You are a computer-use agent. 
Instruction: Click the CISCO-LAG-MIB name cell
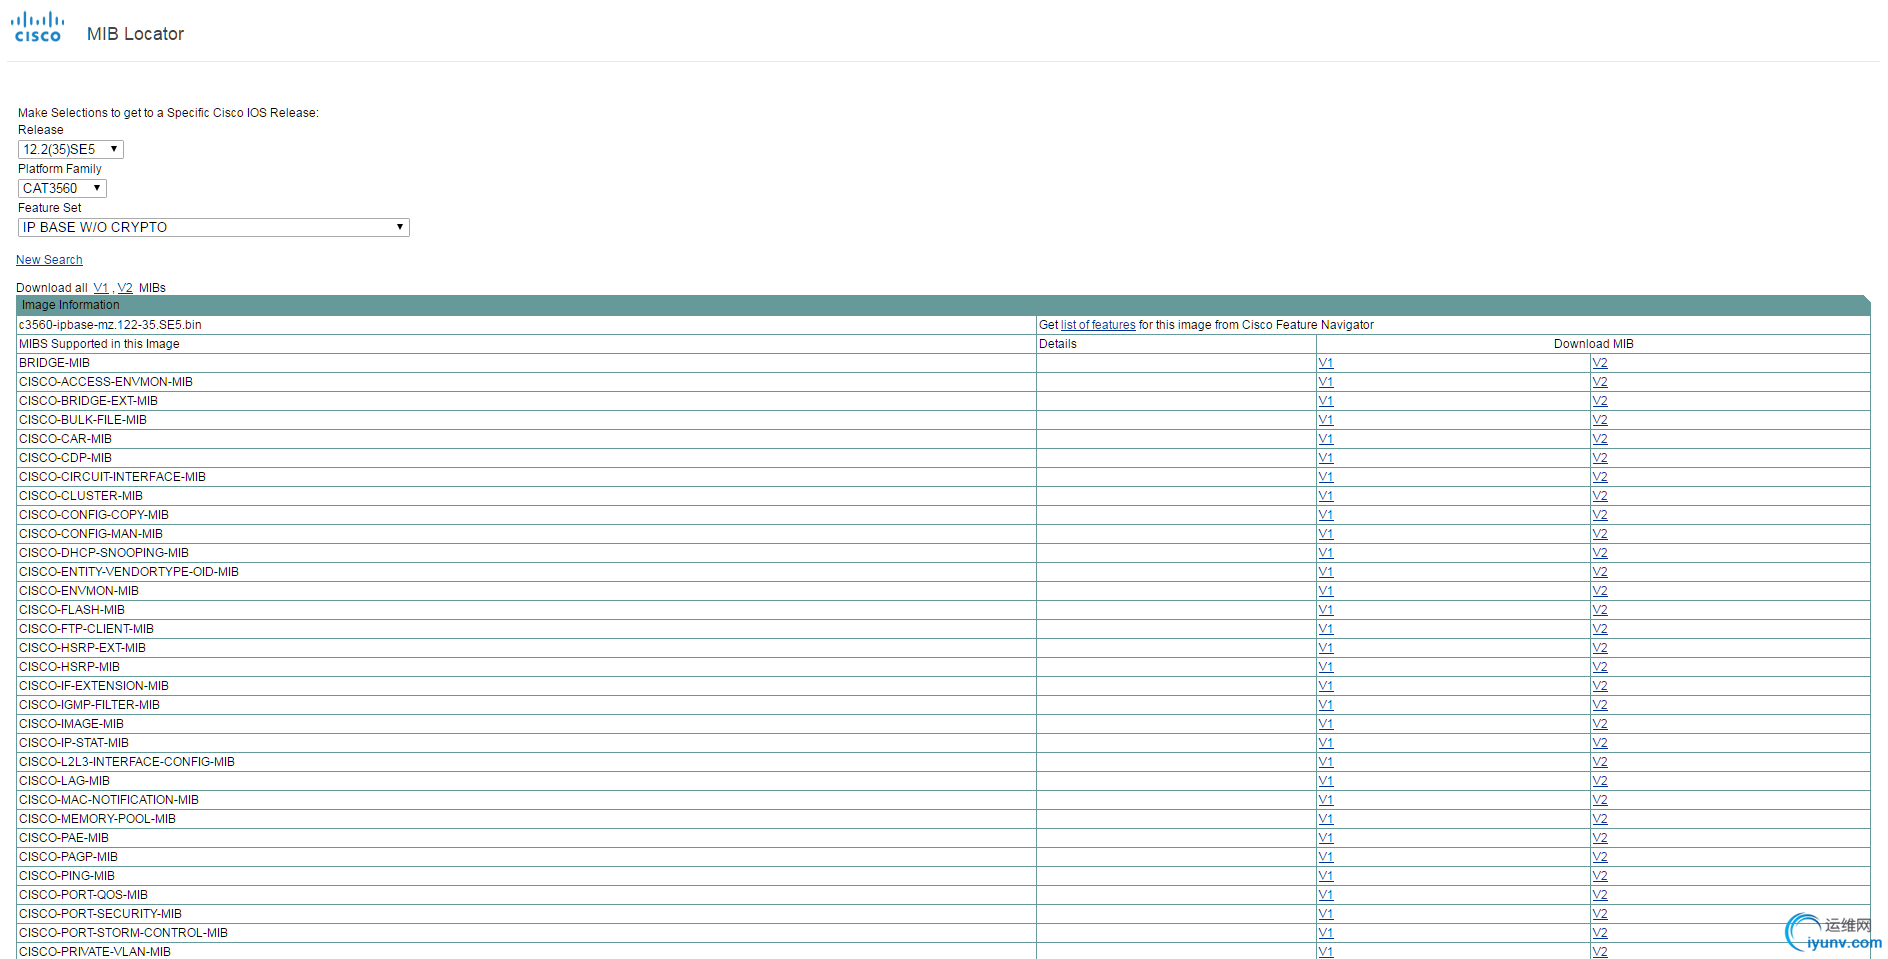click(527, 781)
